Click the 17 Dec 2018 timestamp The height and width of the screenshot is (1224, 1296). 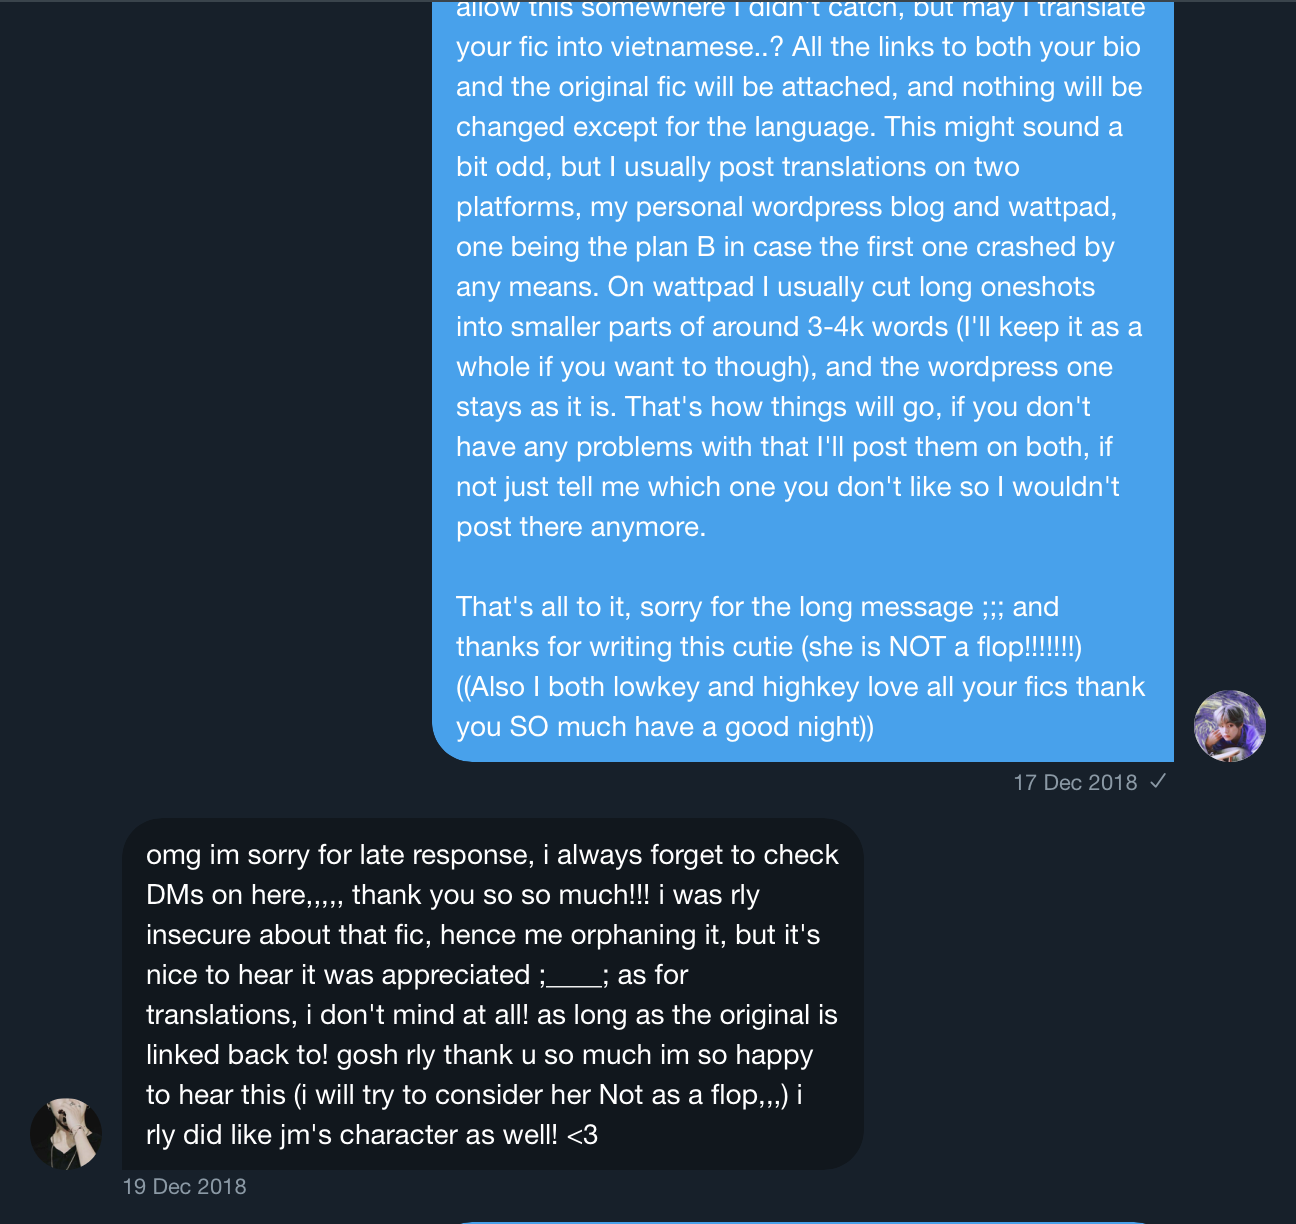(1075, 782)
